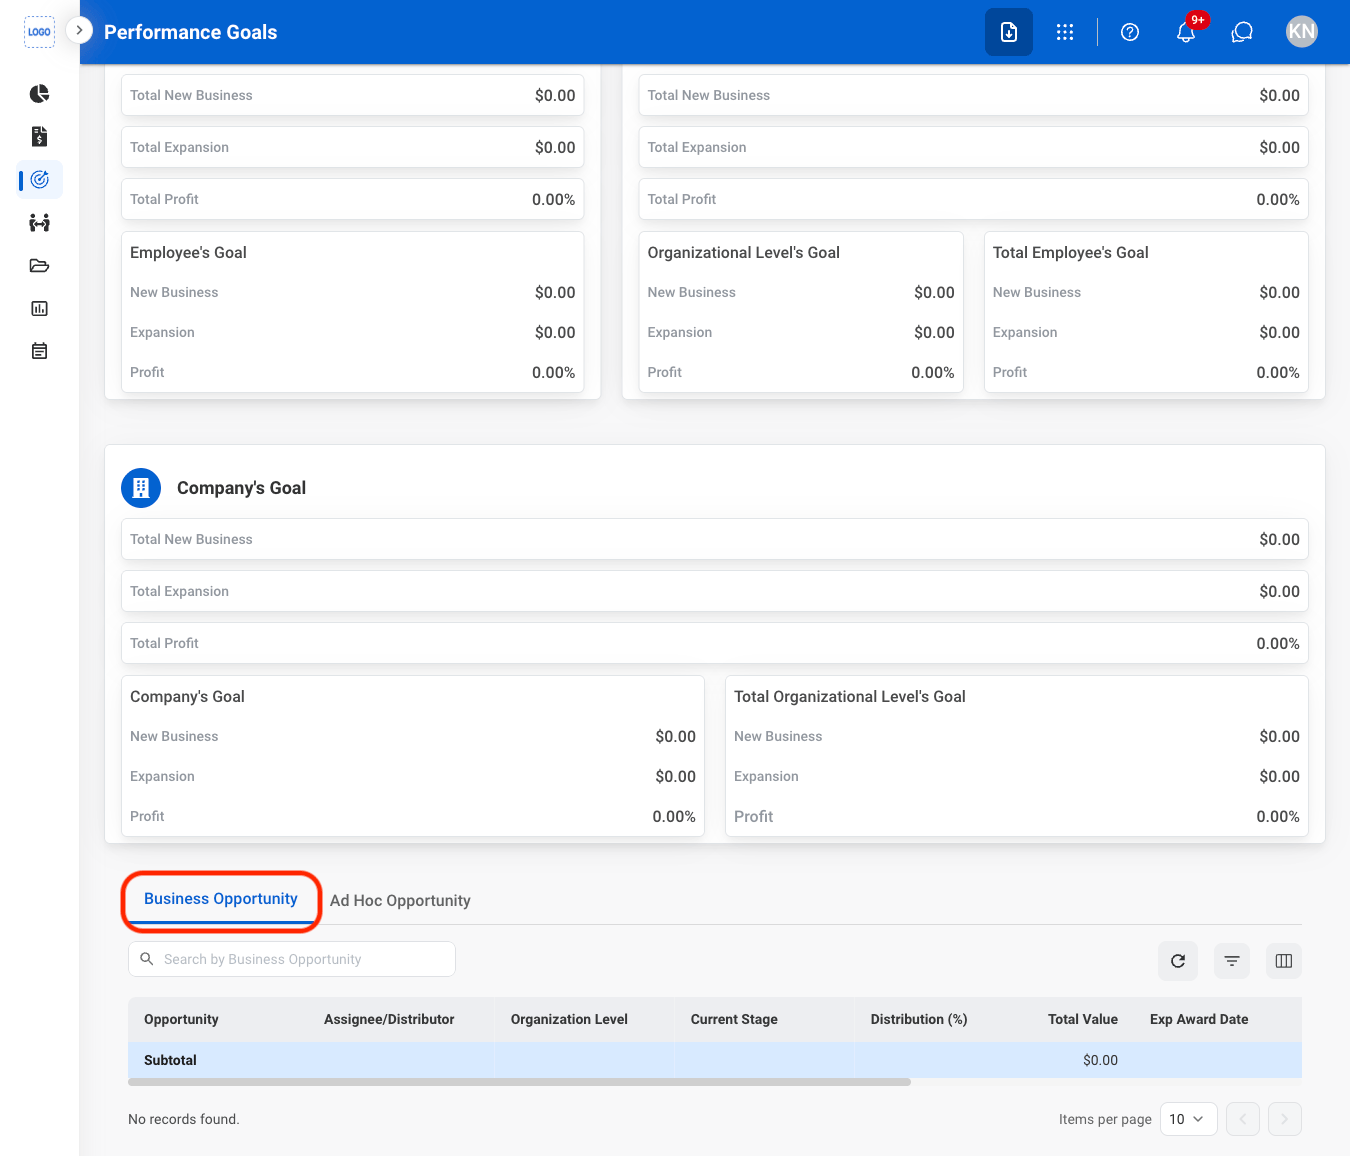This screenshot has width=1350, height=1156.
Task: Open the items per page dropdown
Action: coord(1189,1119)
